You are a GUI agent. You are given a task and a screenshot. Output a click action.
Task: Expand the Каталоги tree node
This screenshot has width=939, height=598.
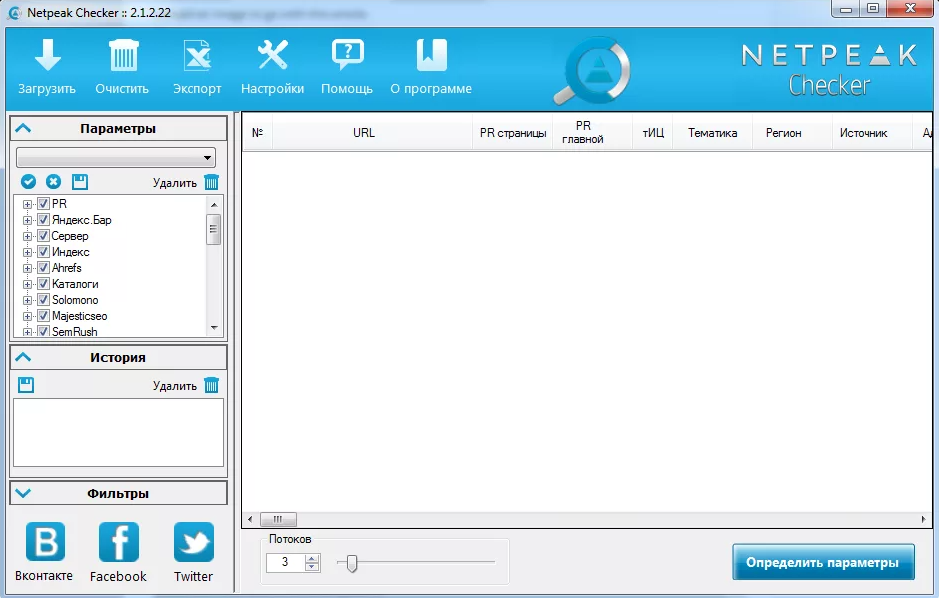(x=27, y=284)
